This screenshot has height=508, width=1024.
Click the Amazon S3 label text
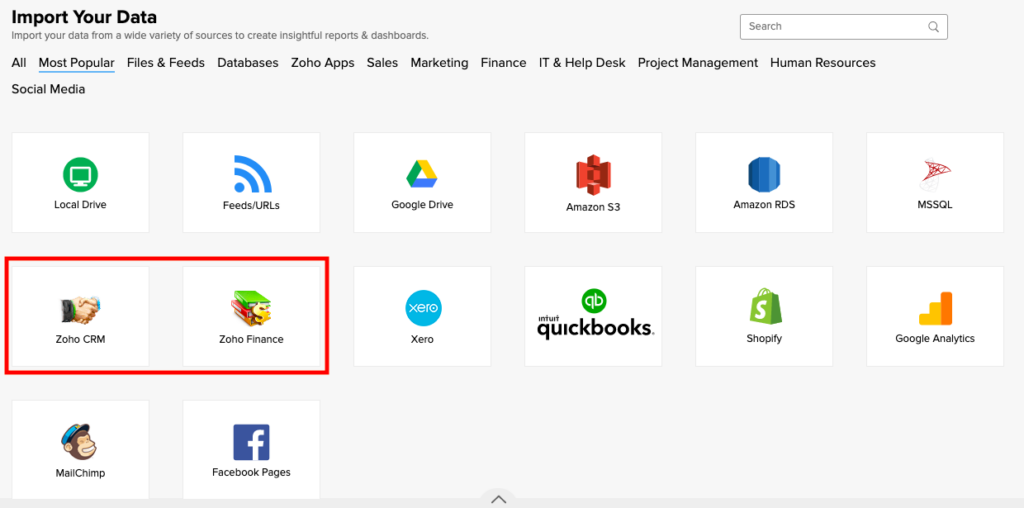[593, 208]
